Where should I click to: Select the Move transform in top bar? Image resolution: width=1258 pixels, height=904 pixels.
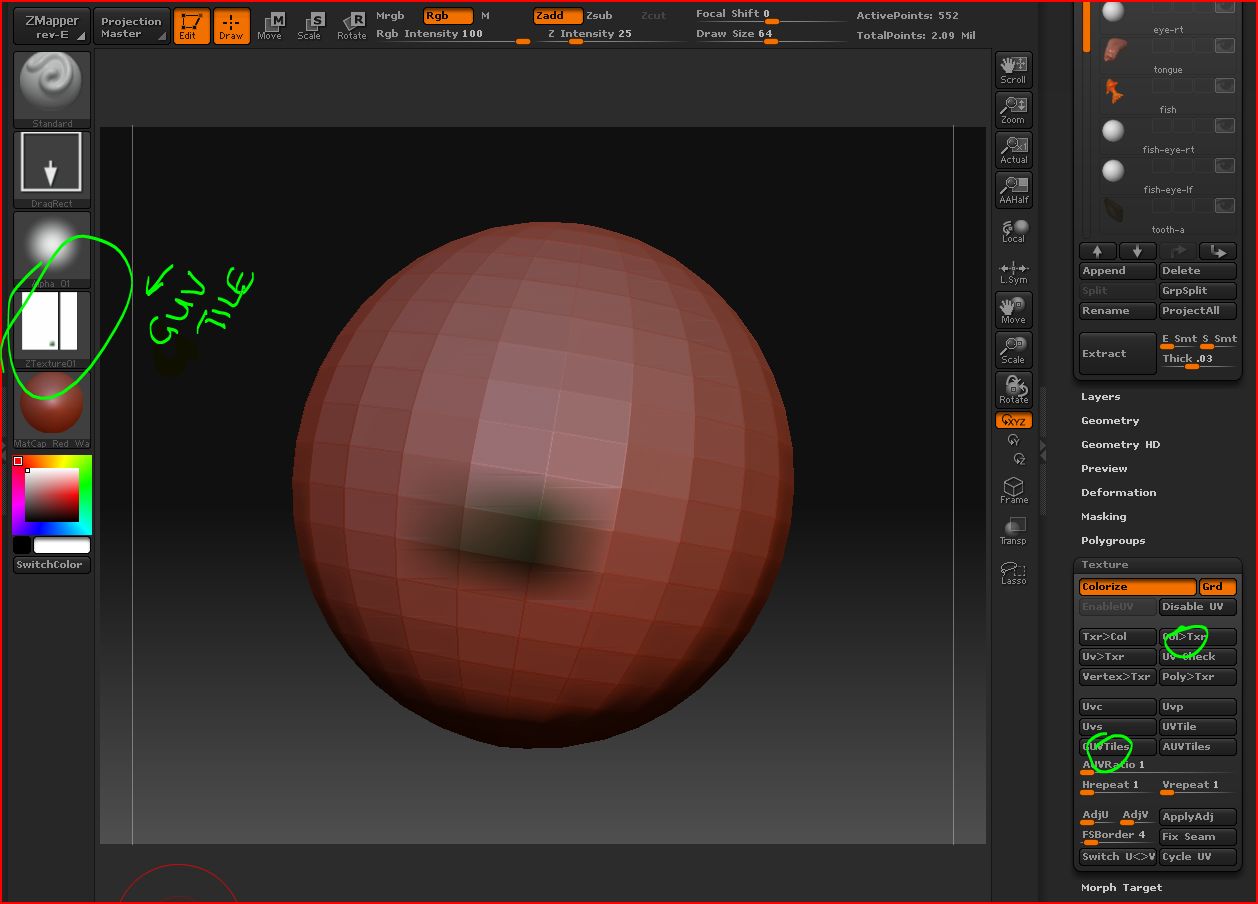pos(269,26)
